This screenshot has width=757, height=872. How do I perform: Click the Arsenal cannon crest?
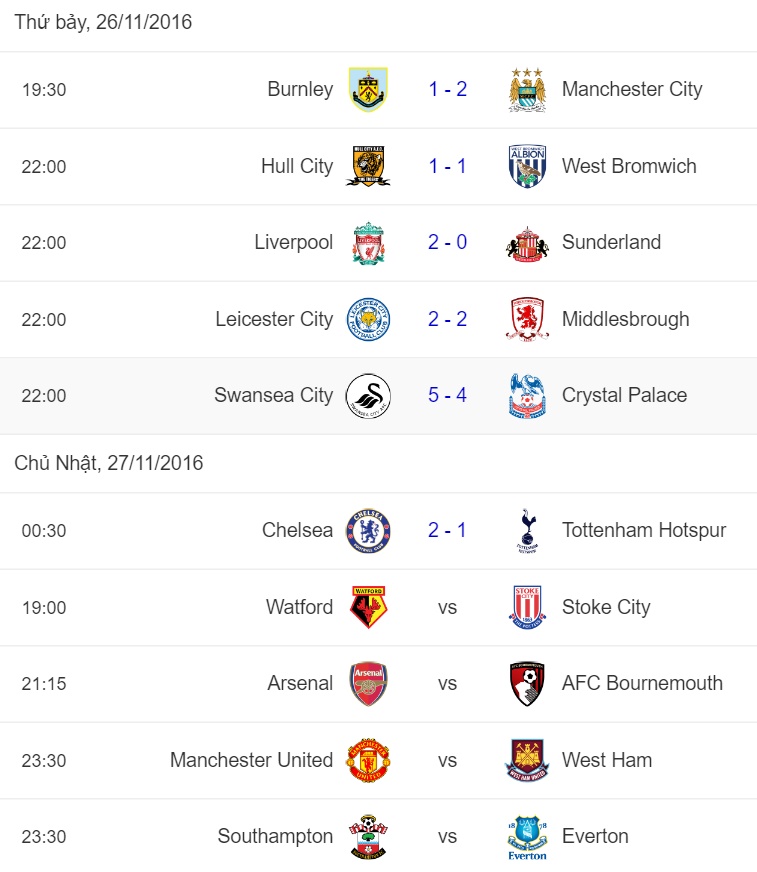[x=368, y=684]
